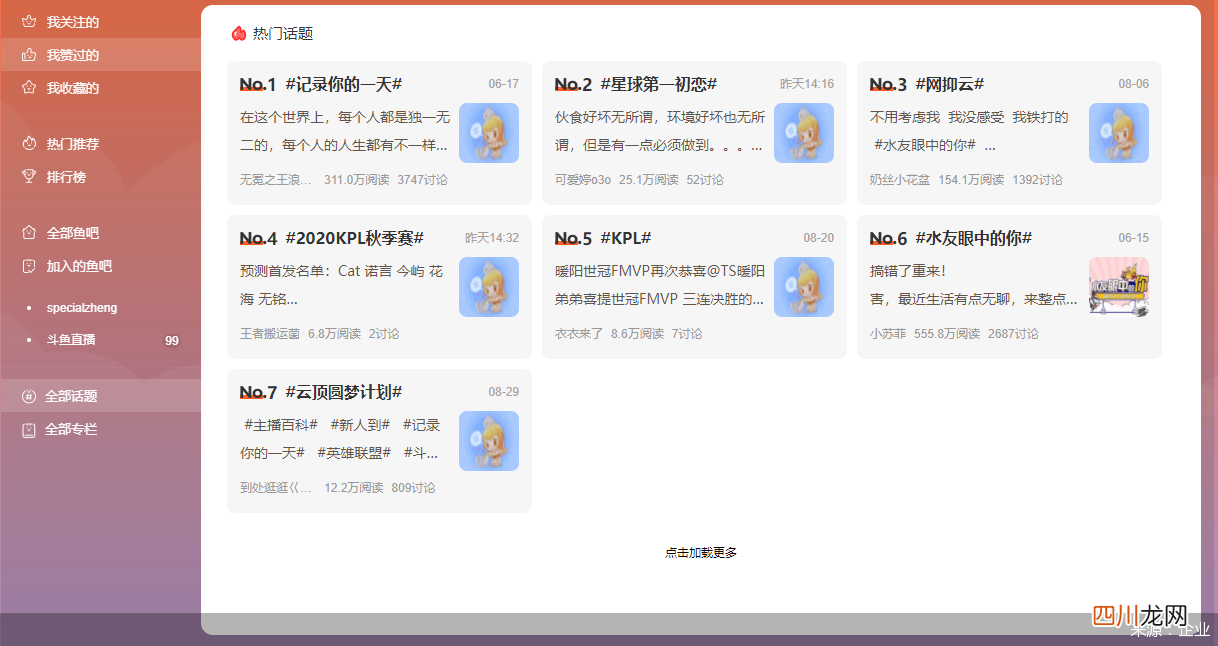This screenshot has height=646, width=1218.
Task: Click author 奶丝小花盆
Action: tap(900, 180)
